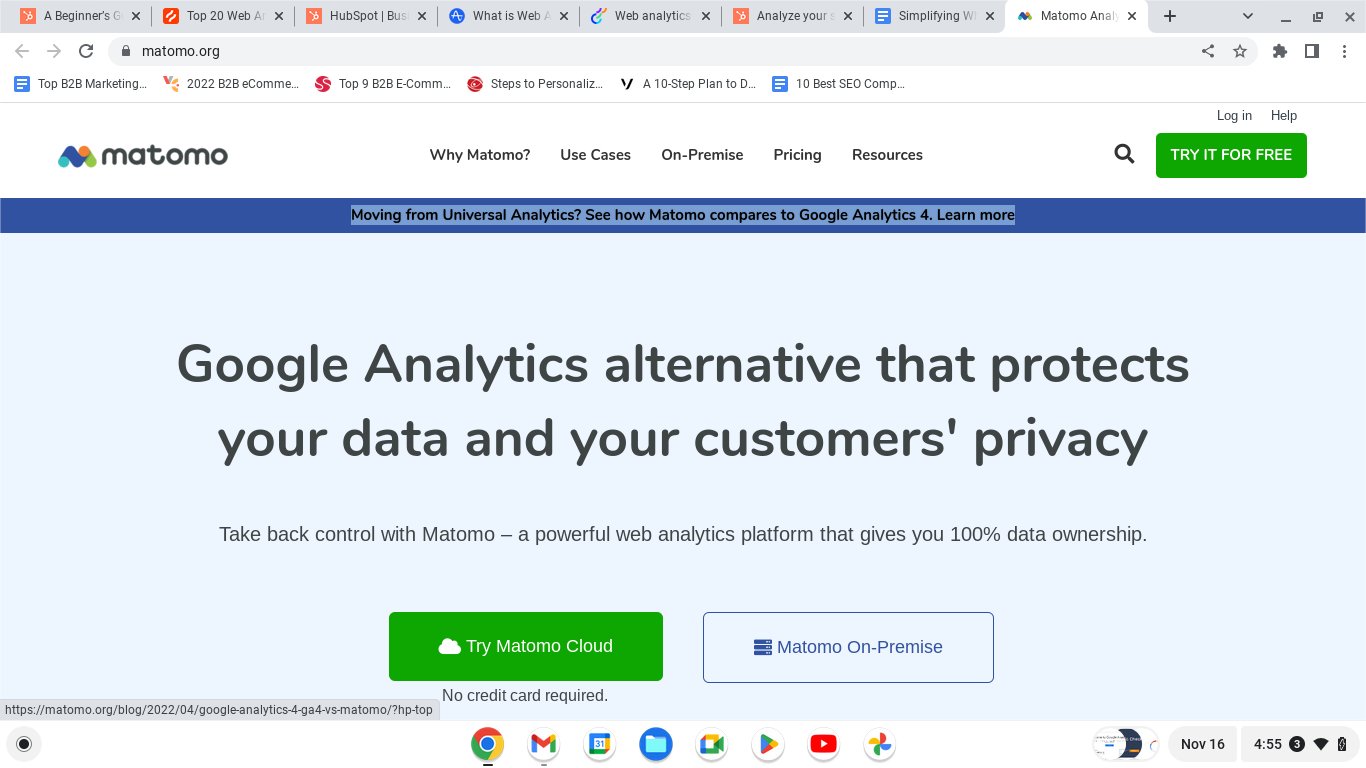Click the address bar showing matomo.org
Image resolution: width=1366 pixels, height=768 pixels.
click(x=183, y=50)
